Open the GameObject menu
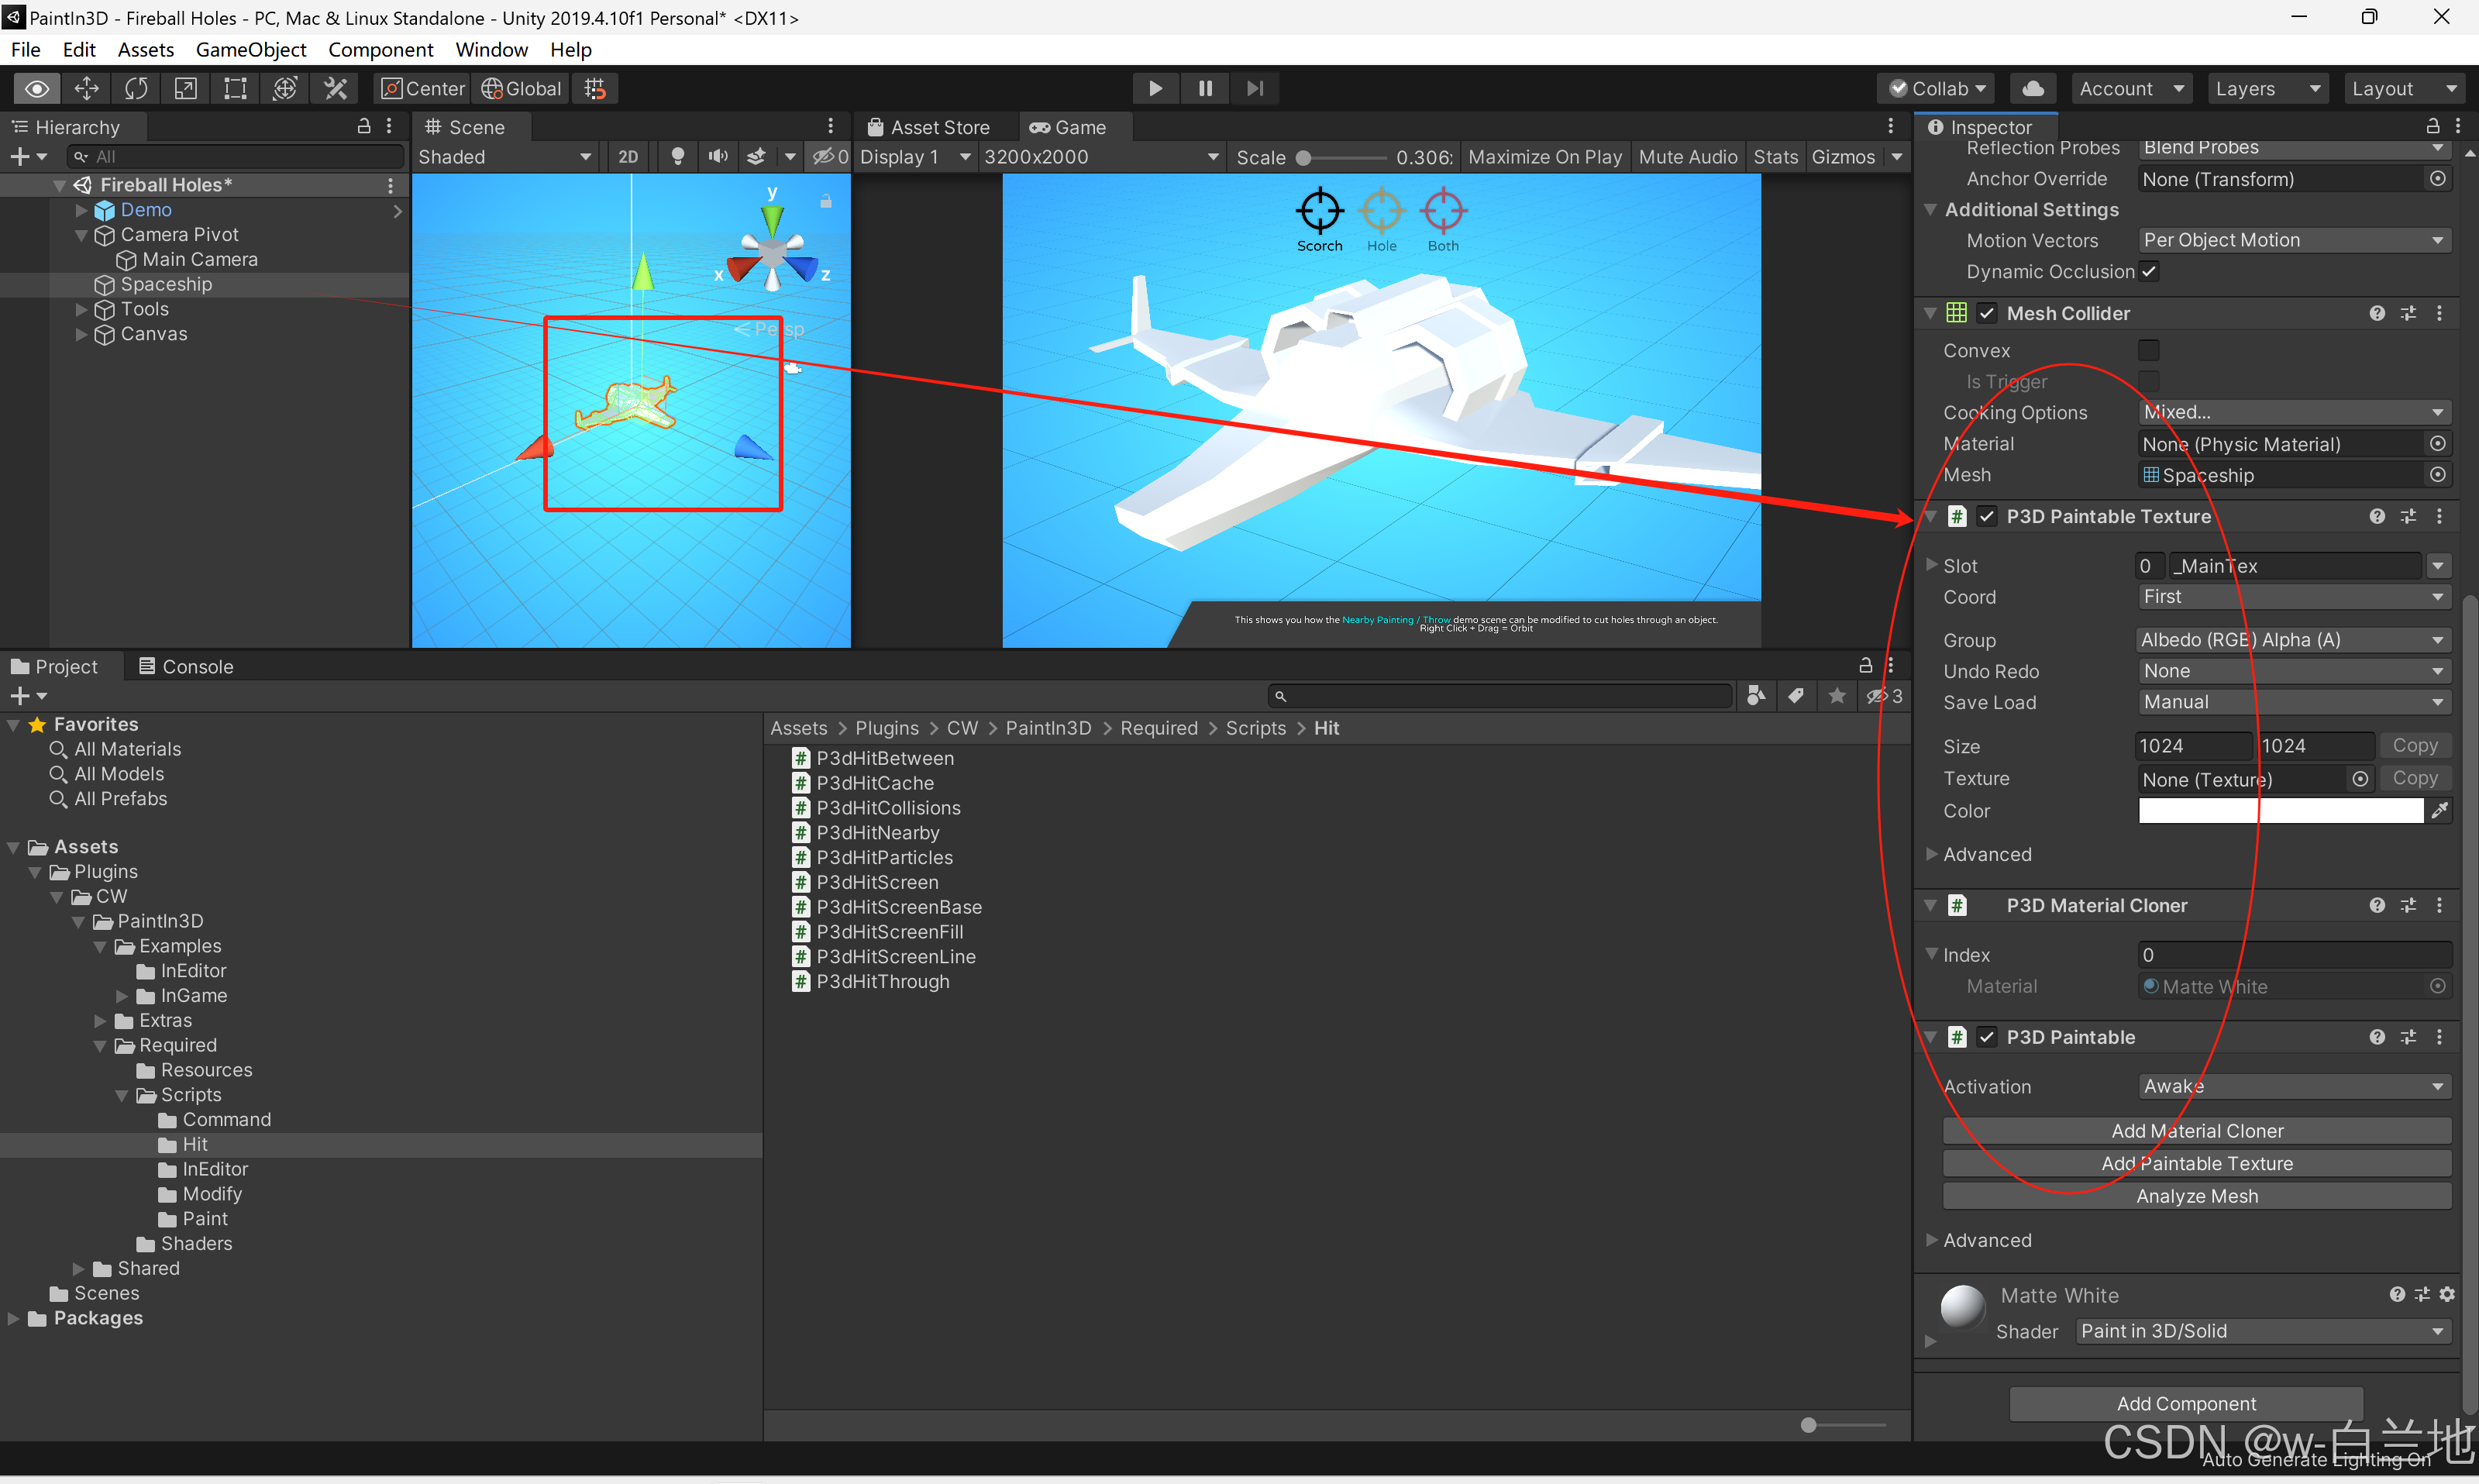The height and width of the screenshot is (1484, 2479). [250, 50]
